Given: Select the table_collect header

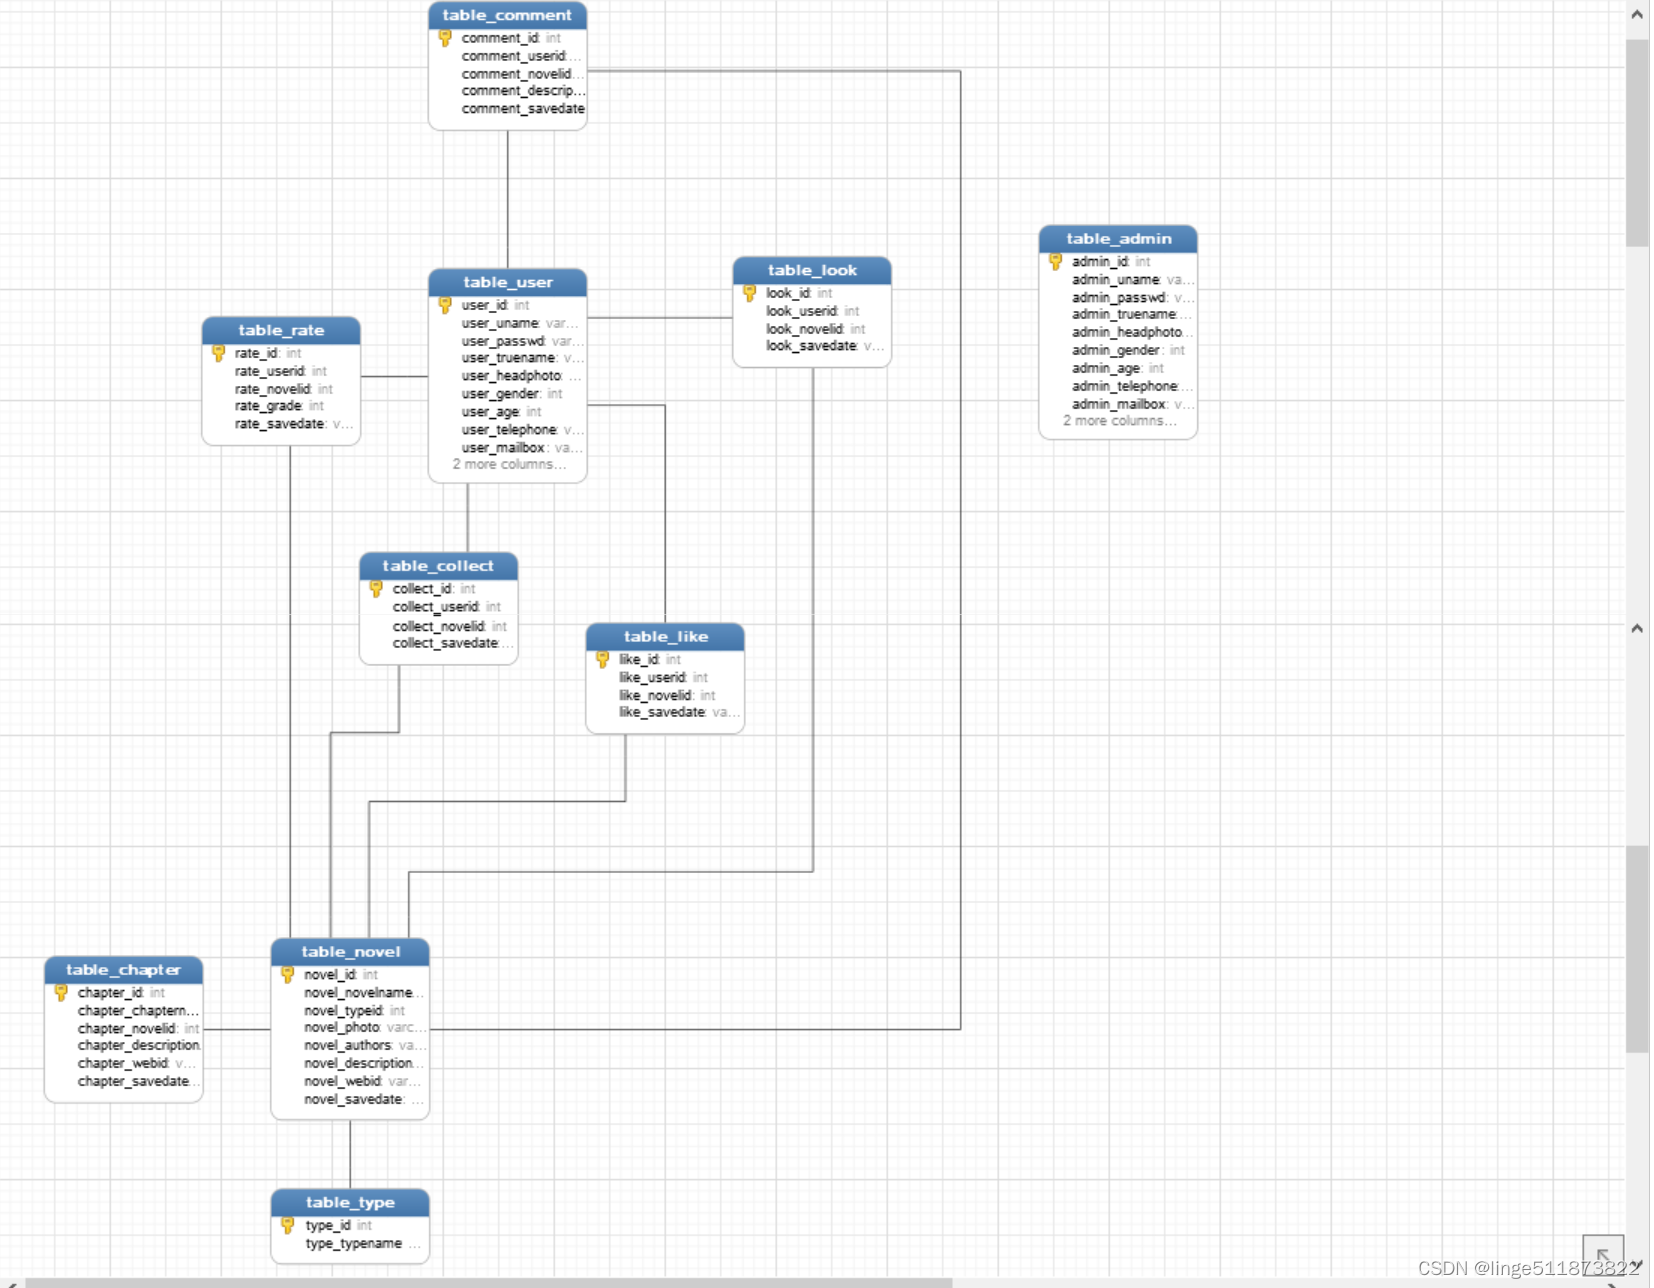Looking at the screenshot, I should click(x=438, y=566).
